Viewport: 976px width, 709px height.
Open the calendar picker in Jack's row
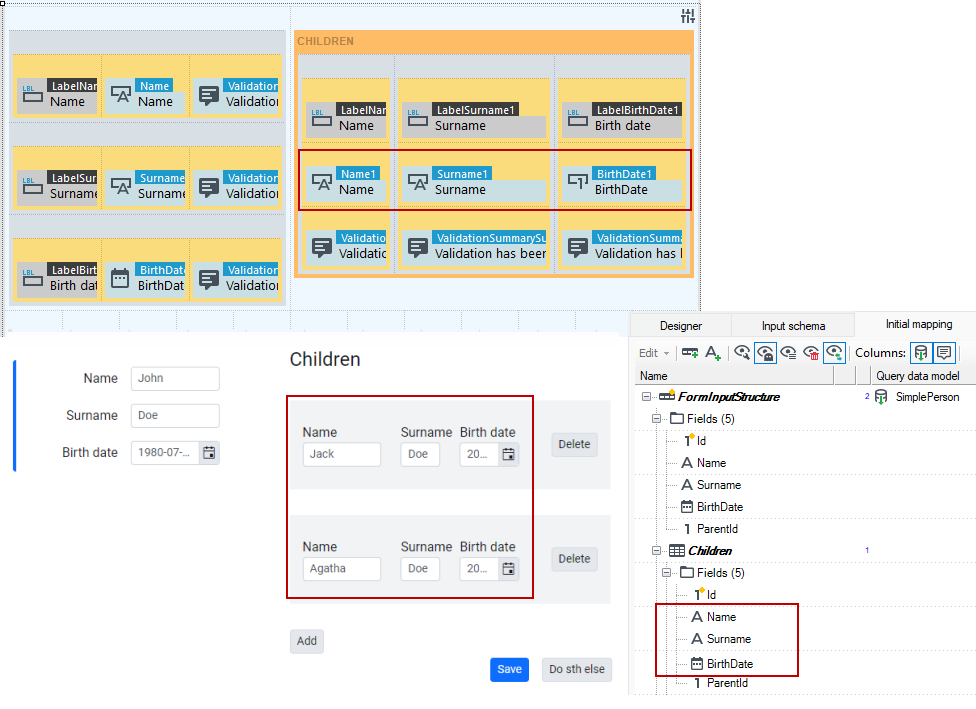[x=509, y=454]
